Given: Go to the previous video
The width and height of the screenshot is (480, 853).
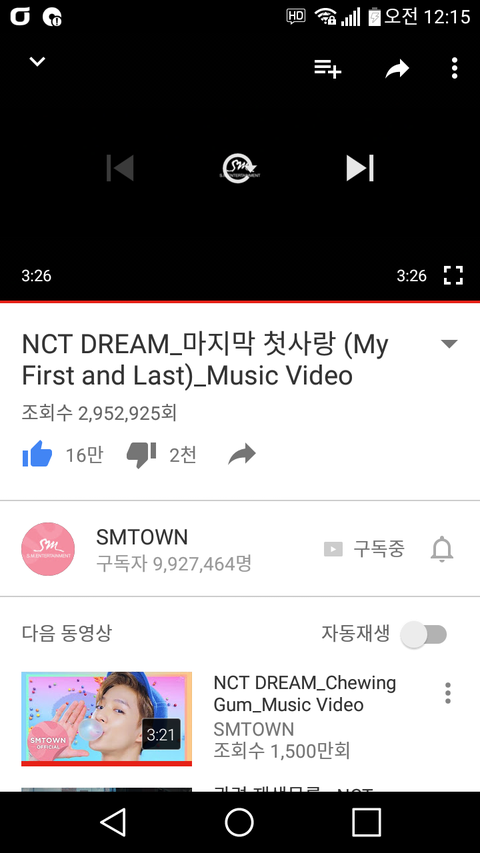Looking at the screenshot, I should click(x=120, y=168).
